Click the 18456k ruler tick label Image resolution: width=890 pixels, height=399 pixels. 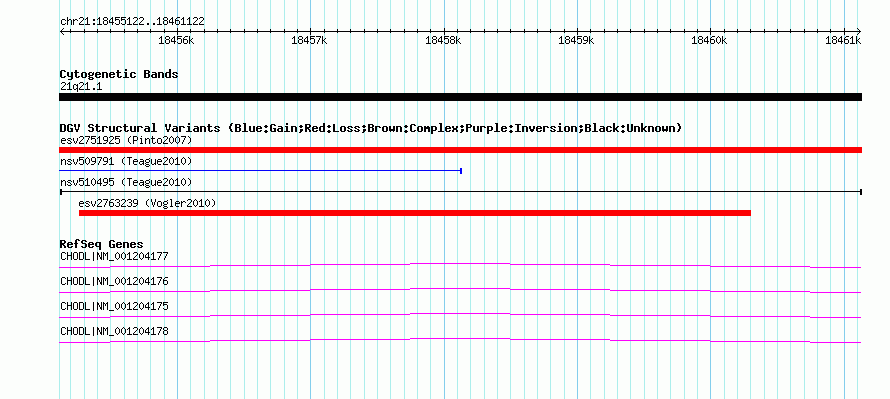click(x=177, y=40)
